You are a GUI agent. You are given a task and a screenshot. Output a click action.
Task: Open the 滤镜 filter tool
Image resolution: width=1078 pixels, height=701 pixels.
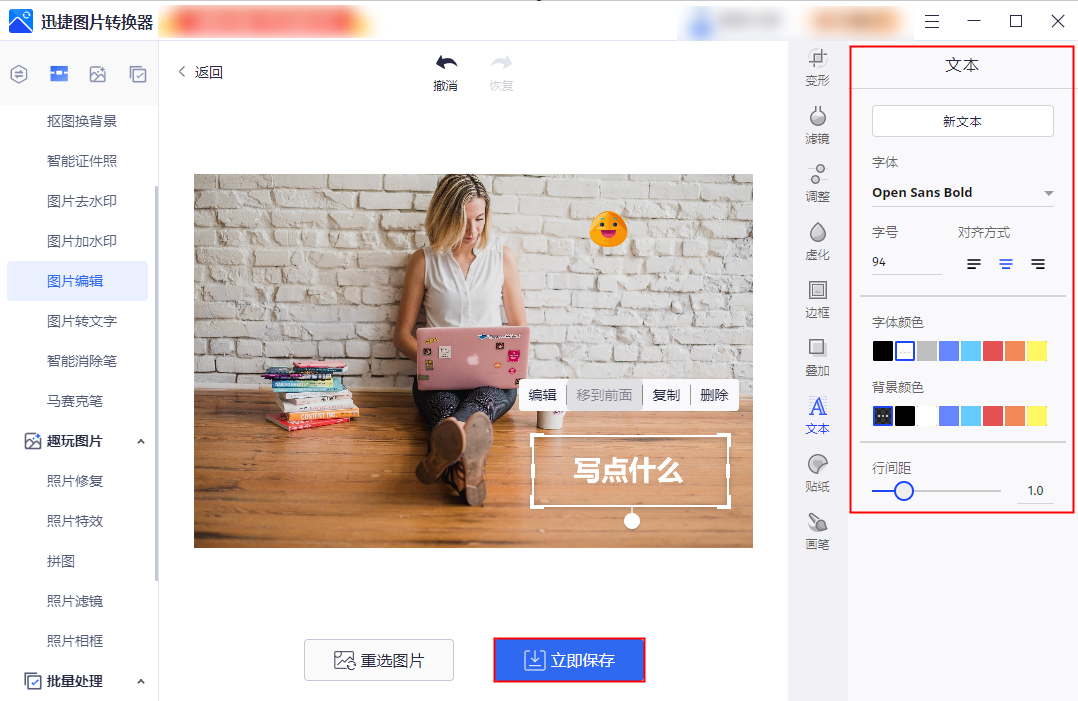(x=817, y=125)
